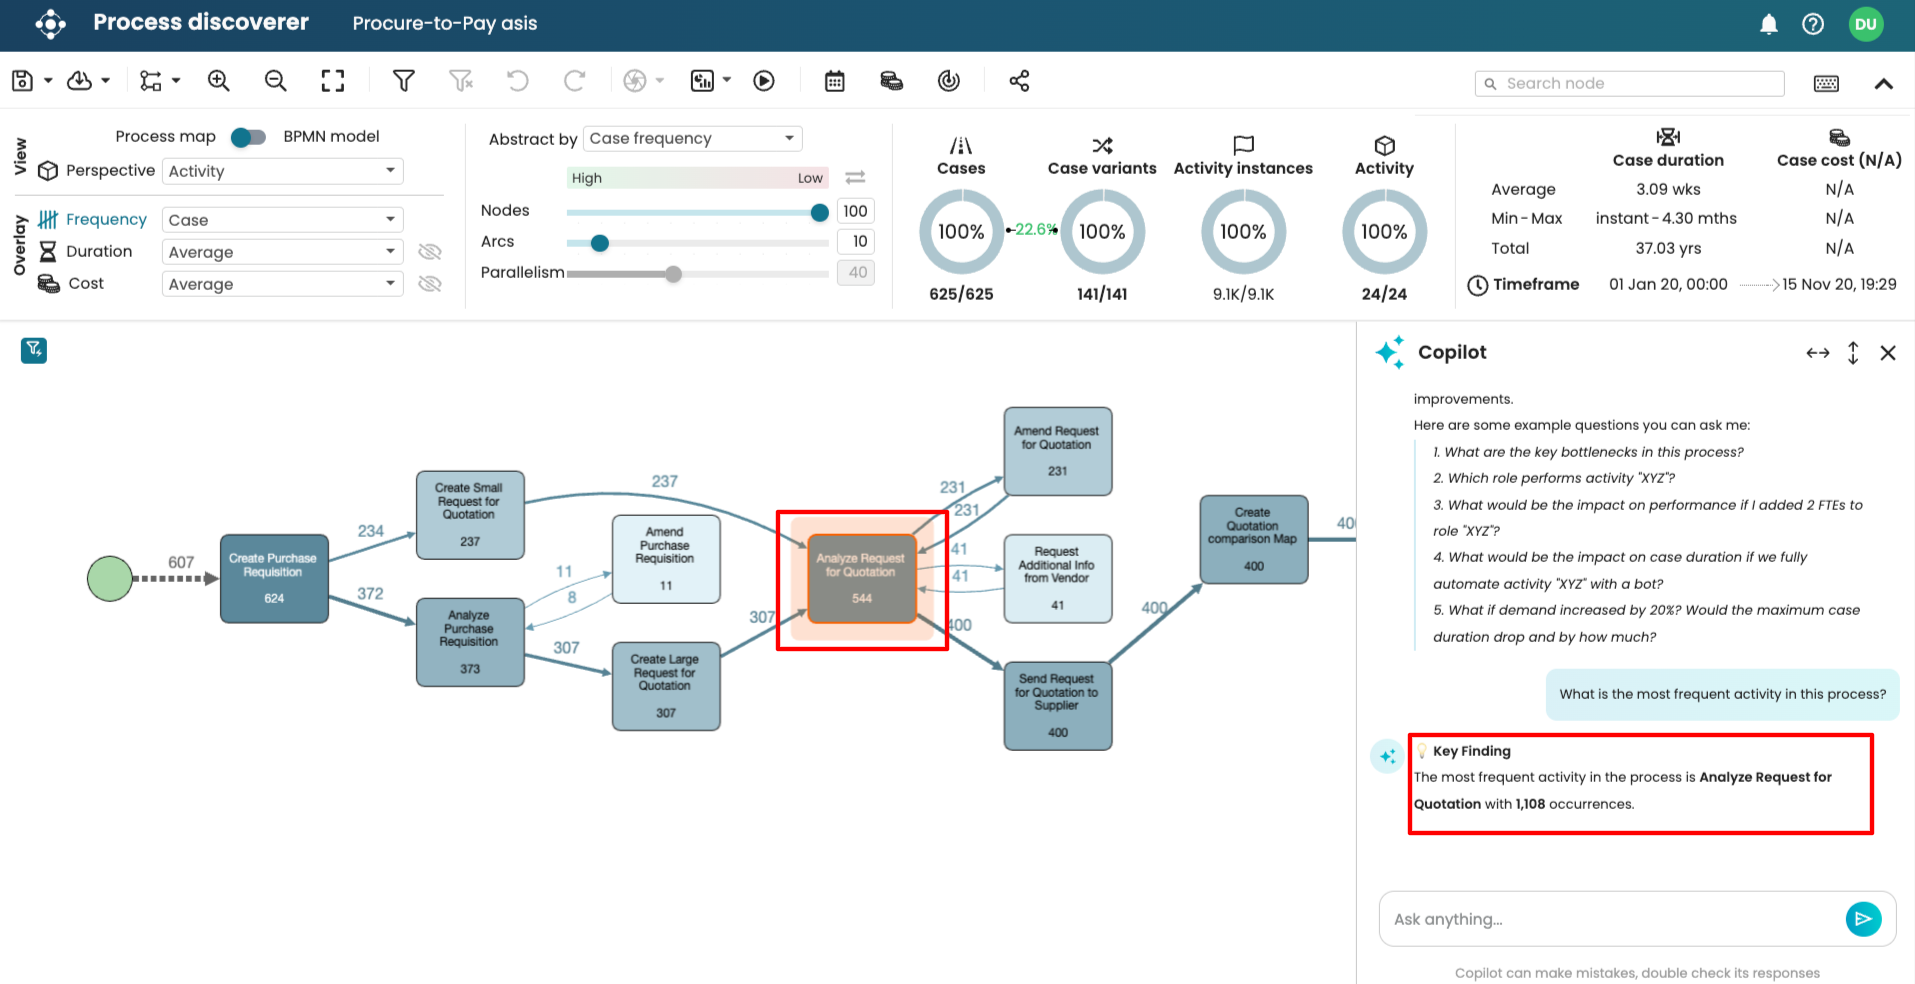Click the Arcs slider handle
This screenshot has height=984, width=1915.
click(600, 243)
